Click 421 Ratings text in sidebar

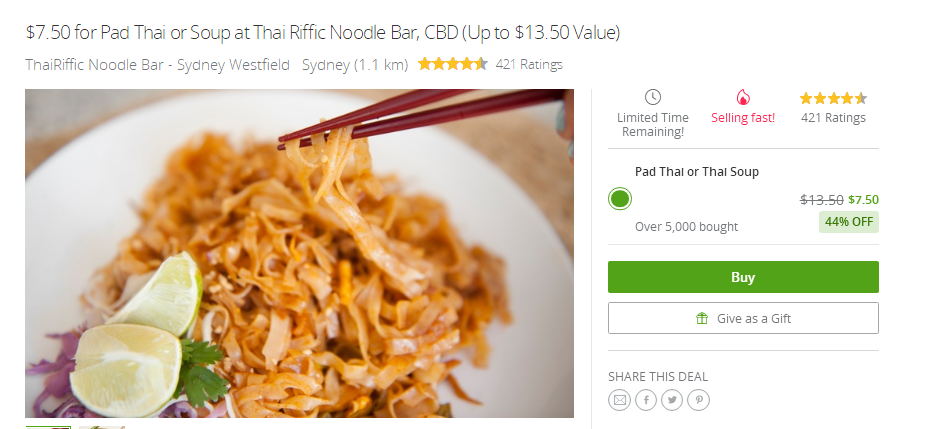[x=833, y=118]
